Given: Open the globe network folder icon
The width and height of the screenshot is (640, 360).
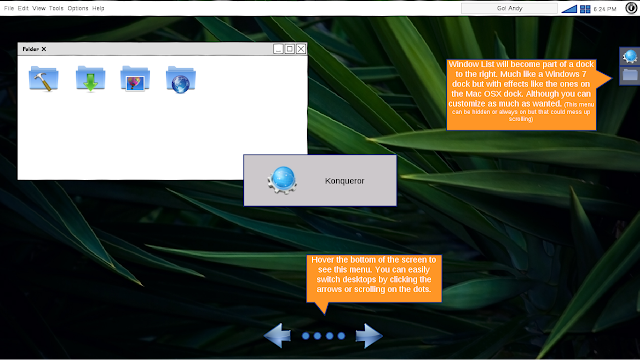Looking at the screenshot, I should (x=180, y=80).
